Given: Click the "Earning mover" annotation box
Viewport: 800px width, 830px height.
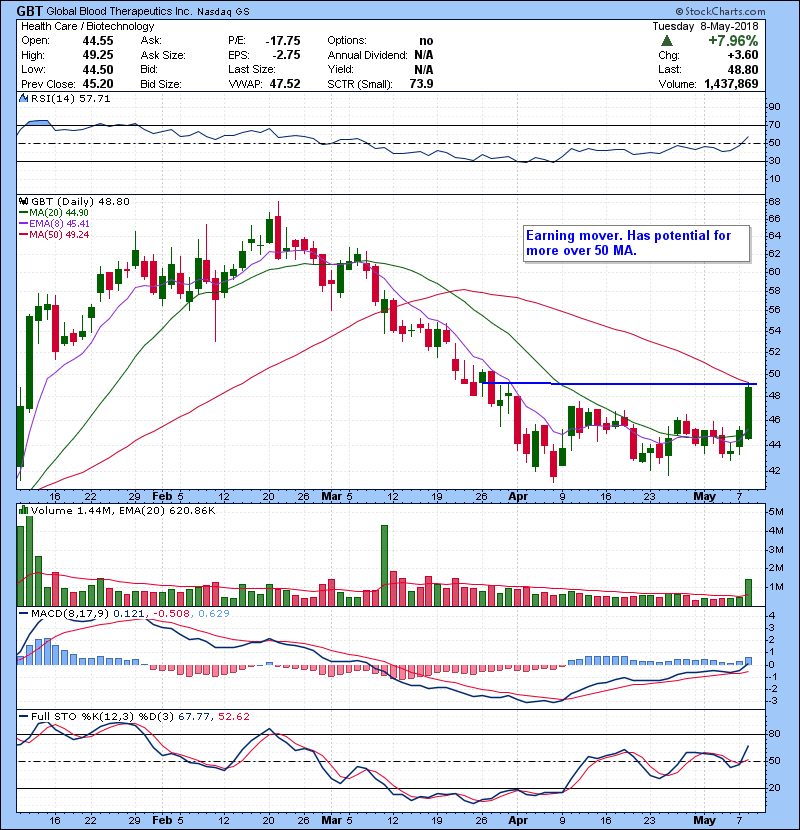Looking at the screenshot, I should pyautogui.click(x=636, y=243).
